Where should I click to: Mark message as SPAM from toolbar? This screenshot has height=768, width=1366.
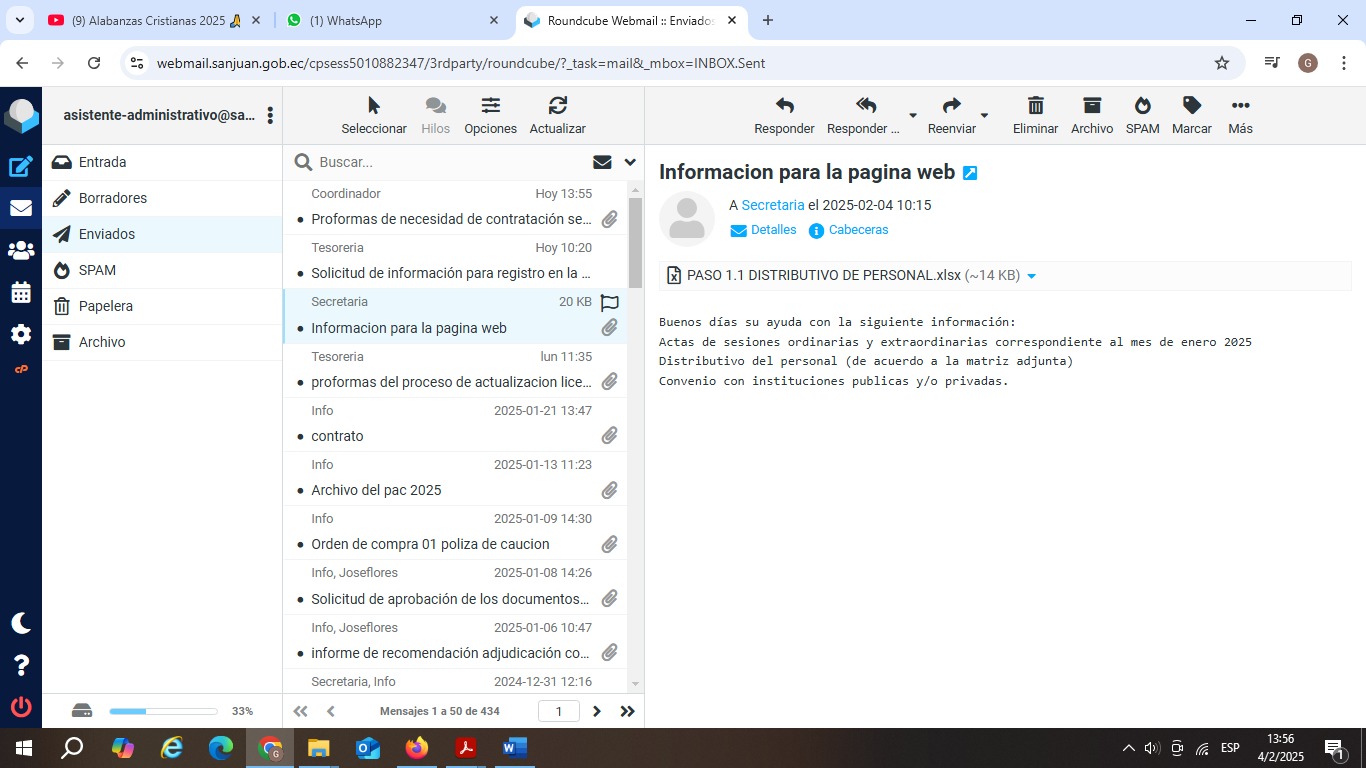click(x=1142, y=116)
